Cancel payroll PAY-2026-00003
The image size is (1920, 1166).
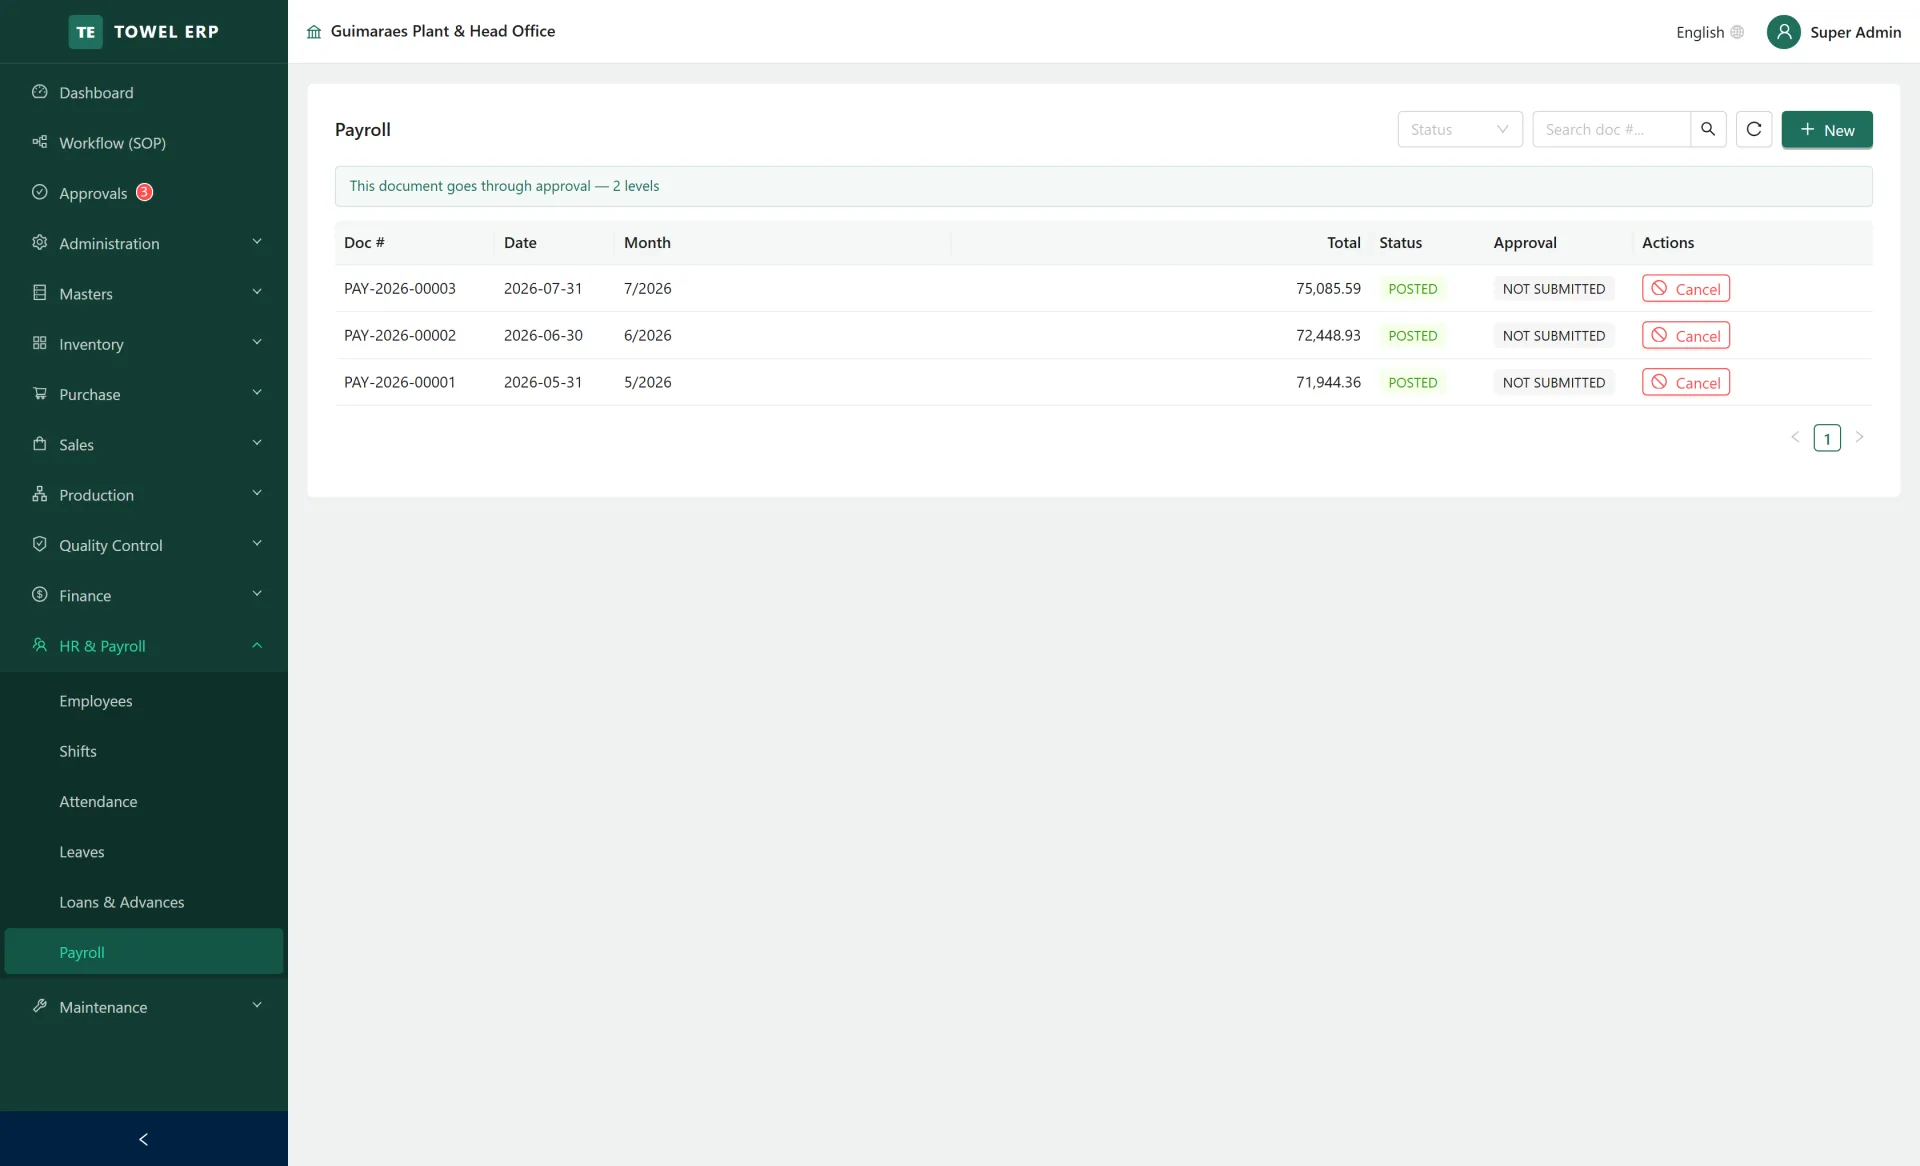1686,288
